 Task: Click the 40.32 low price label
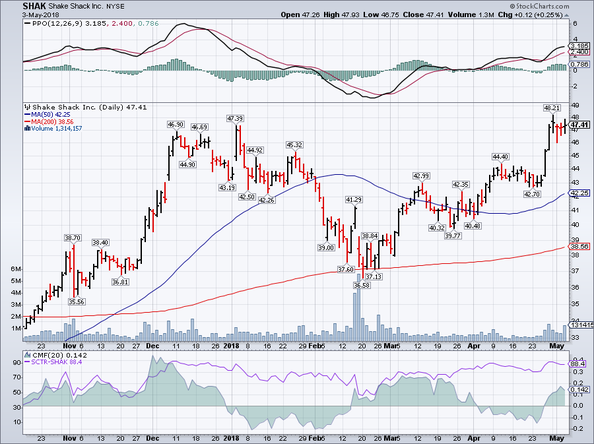pyautogui.click(x=437, y=228)
